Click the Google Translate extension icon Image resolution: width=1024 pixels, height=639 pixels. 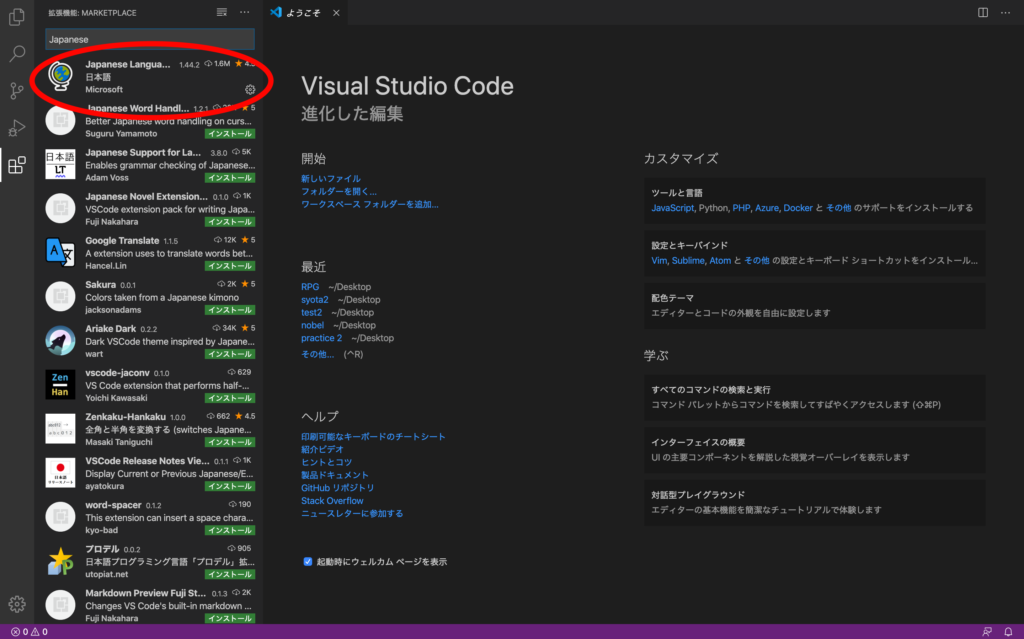point(60,252)
